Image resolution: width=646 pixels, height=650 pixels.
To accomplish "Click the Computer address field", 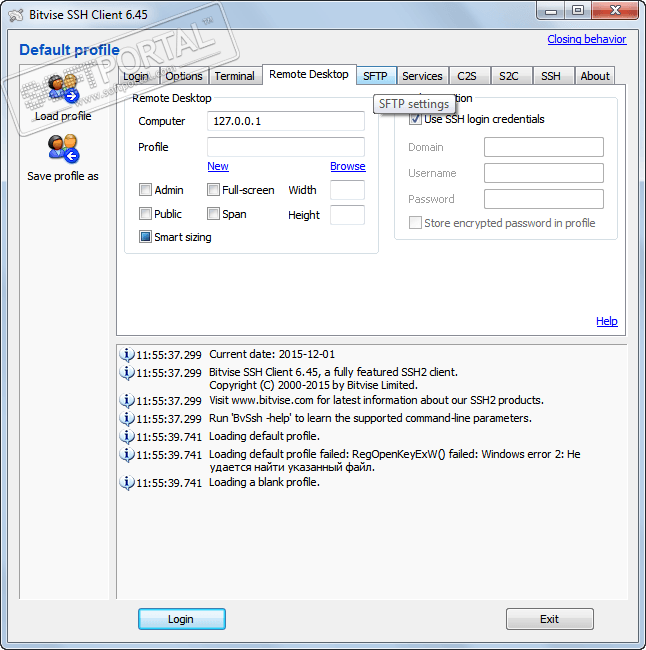I will coord(286,121).
